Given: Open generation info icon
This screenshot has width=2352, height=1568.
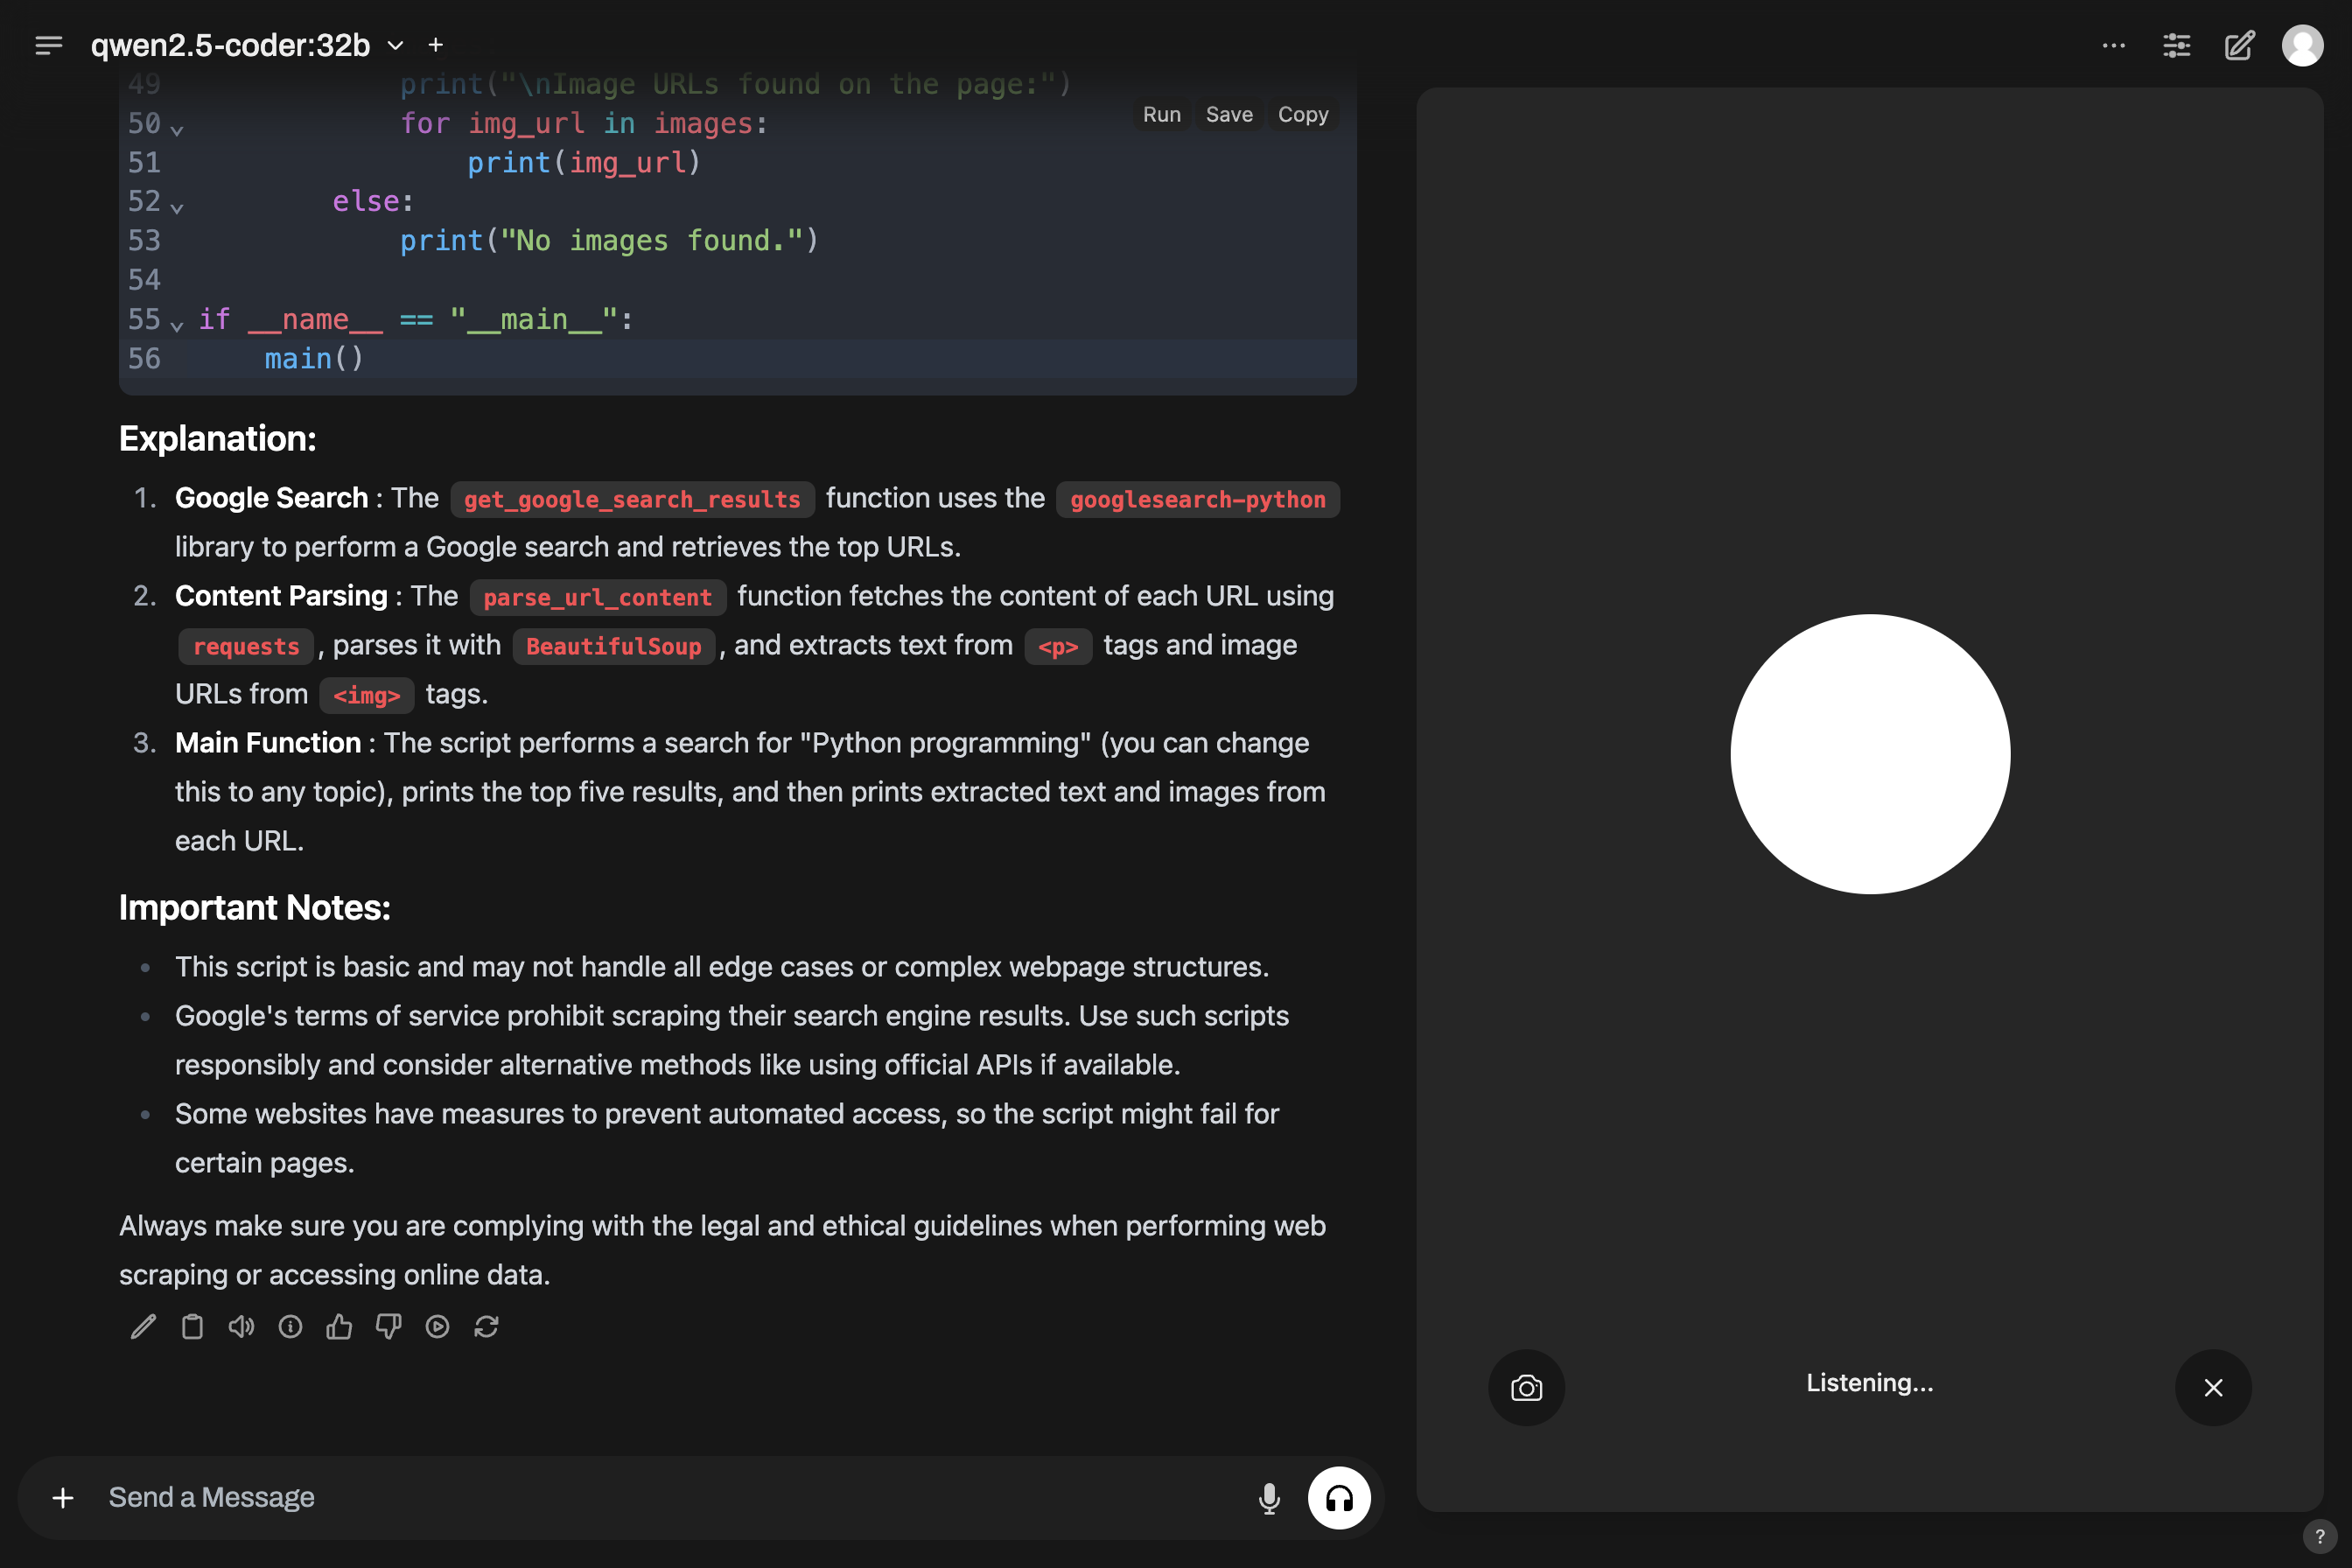Looking at the screenshot, I should coord(290,1326).
